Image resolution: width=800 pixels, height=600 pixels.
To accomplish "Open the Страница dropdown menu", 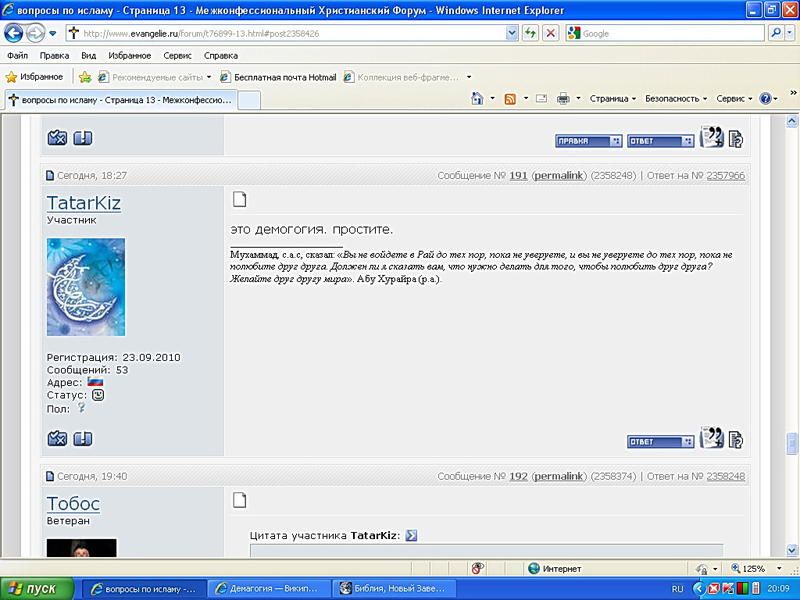I will [613, 99].
